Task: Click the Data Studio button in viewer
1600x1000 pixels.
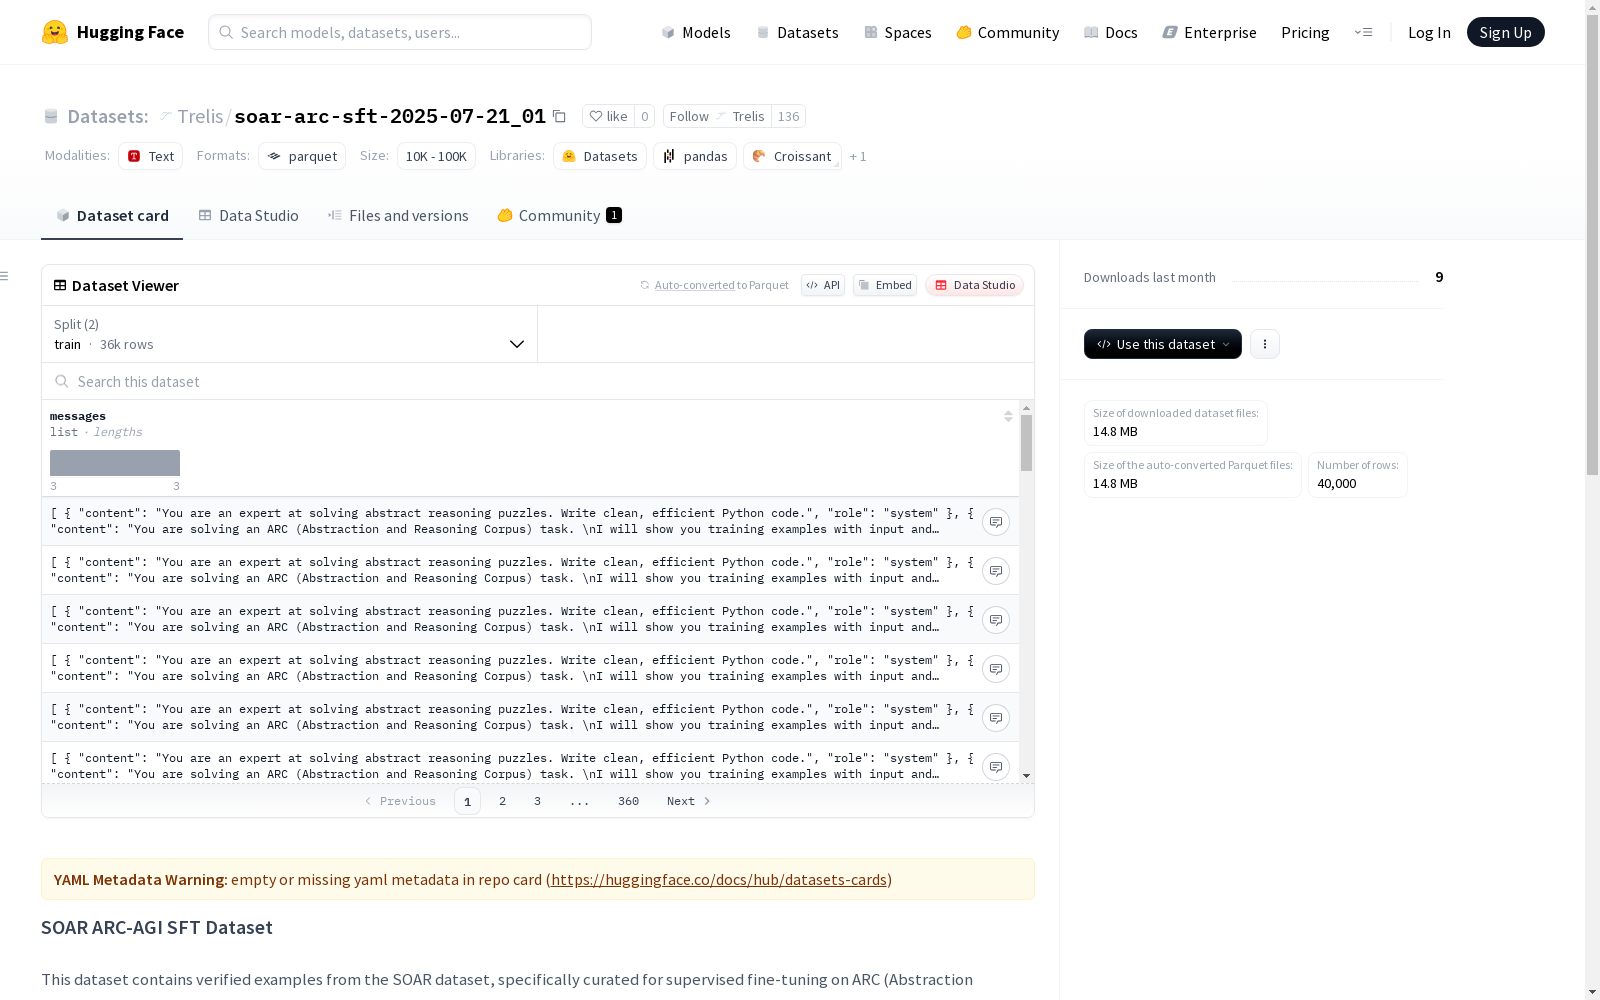Action: click(974, 285)
